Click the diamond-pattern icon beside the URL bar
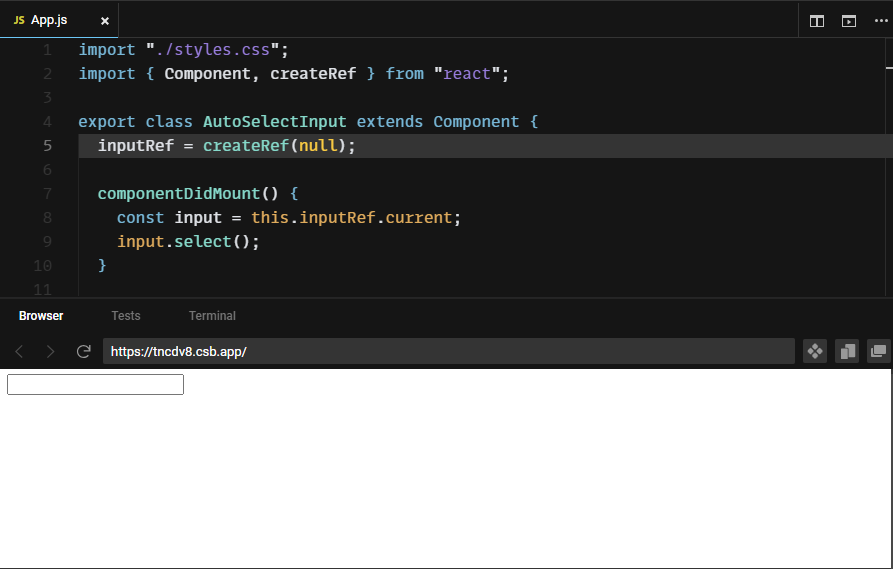Image resolution: width=893 pixels, height=569 pixels. [815, 351]
